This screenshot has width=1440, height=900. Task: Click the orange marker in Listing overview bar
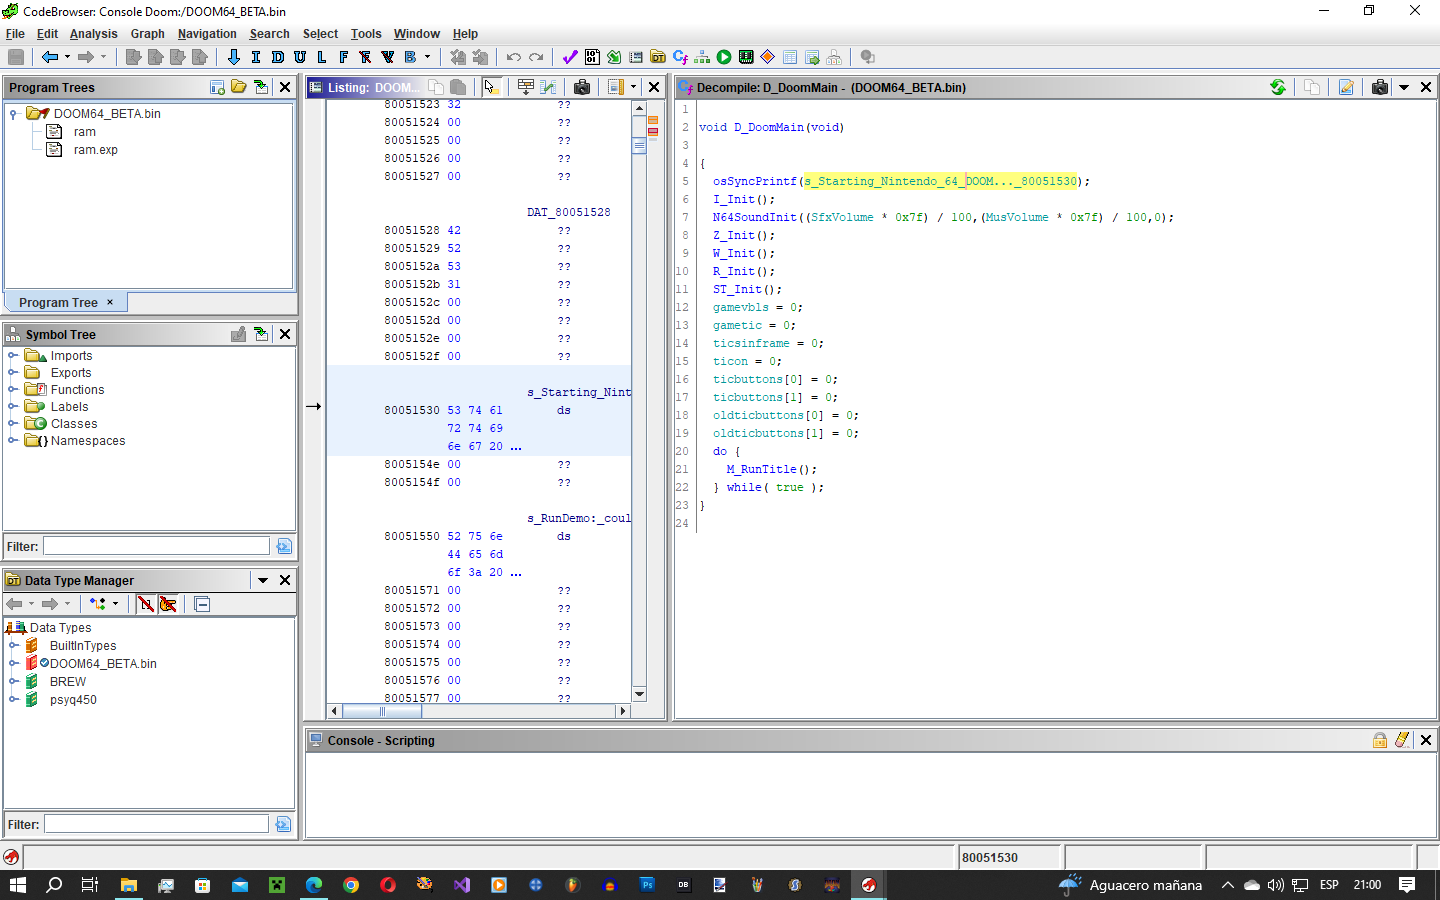coord(653,120)
